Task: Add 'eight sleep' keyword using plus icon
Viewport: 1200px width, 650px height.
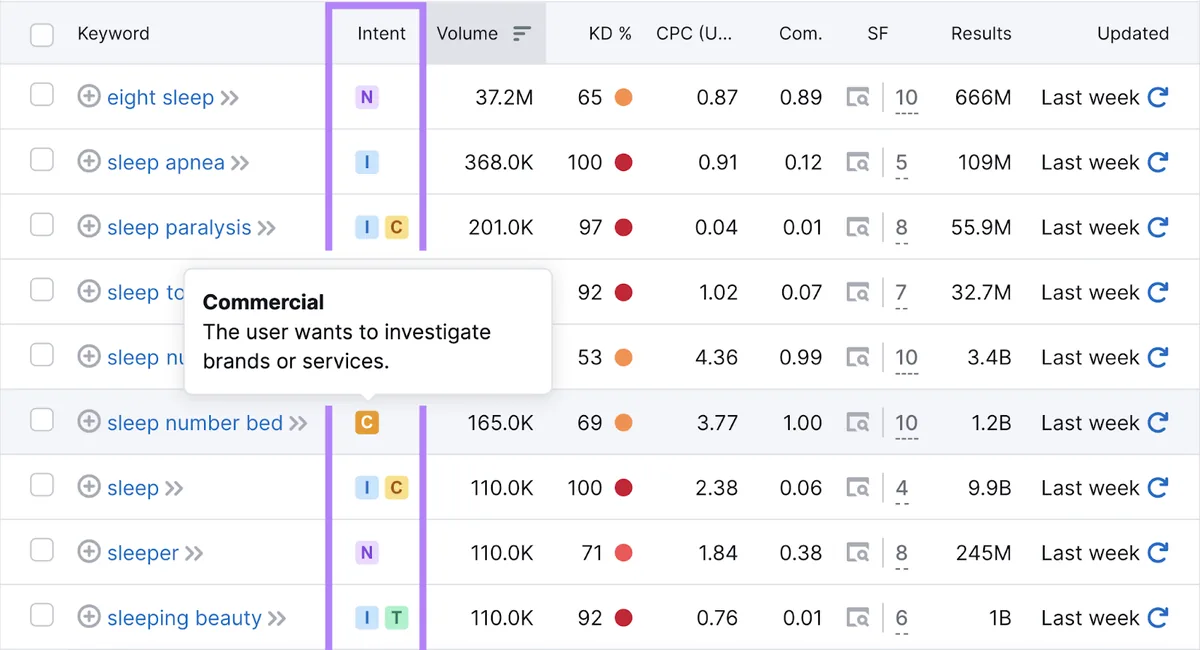Action: (x=89, y=97)
